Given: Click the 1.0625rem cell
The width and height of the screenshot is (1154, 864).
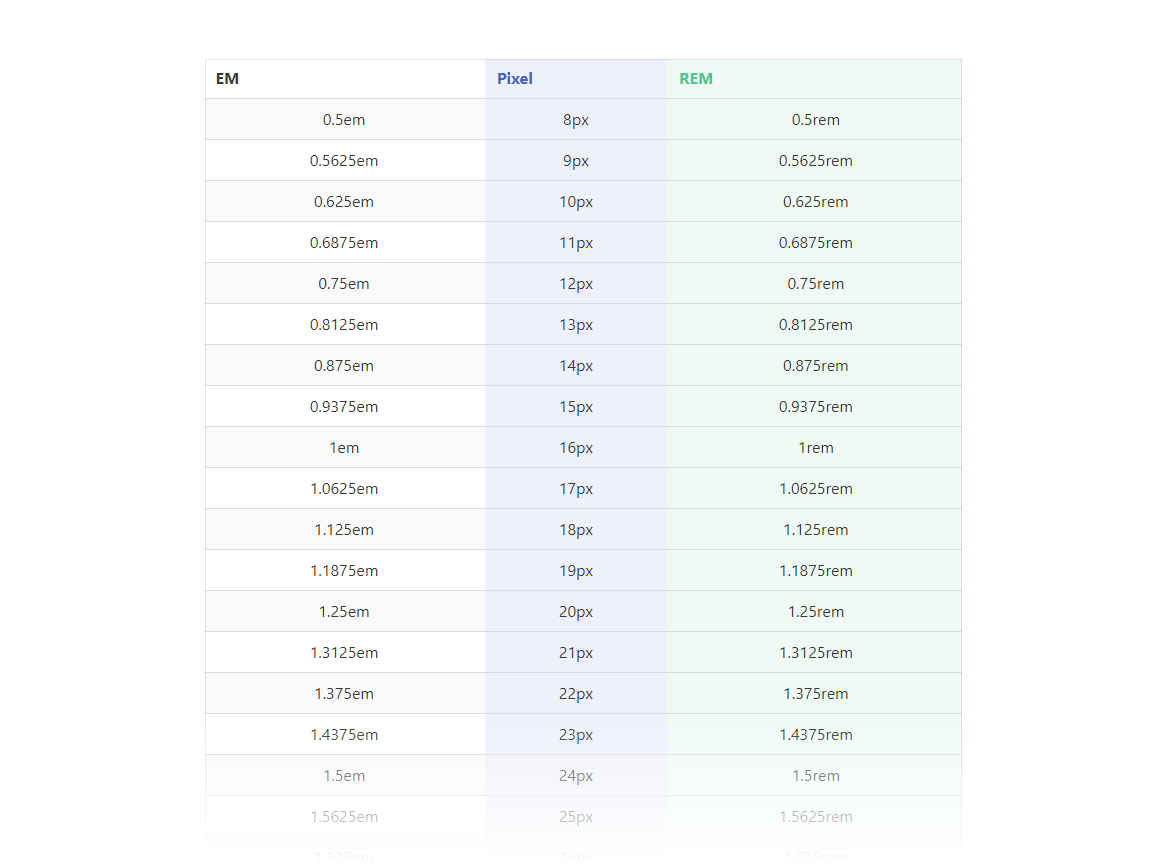Looking at the screenshot, I should point(816,489).
